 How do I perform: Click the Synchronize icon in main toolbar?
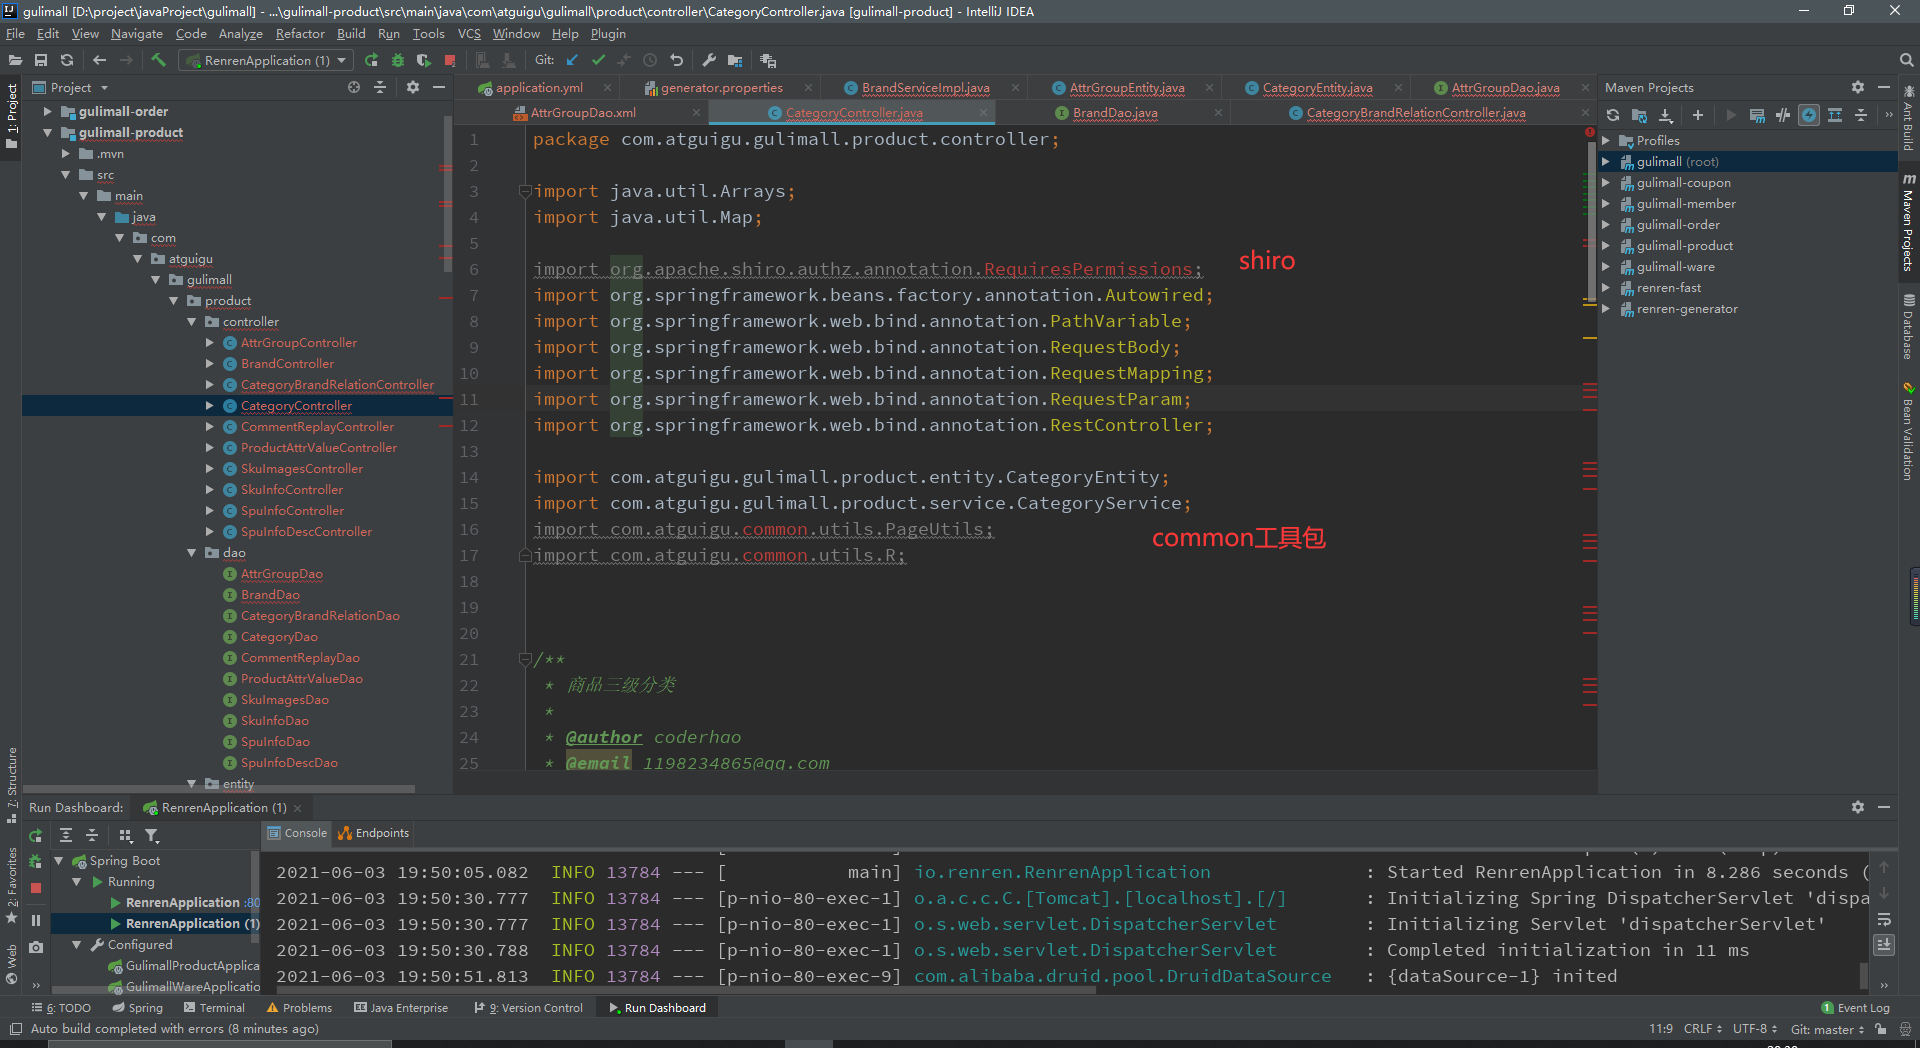coord(67,60)
